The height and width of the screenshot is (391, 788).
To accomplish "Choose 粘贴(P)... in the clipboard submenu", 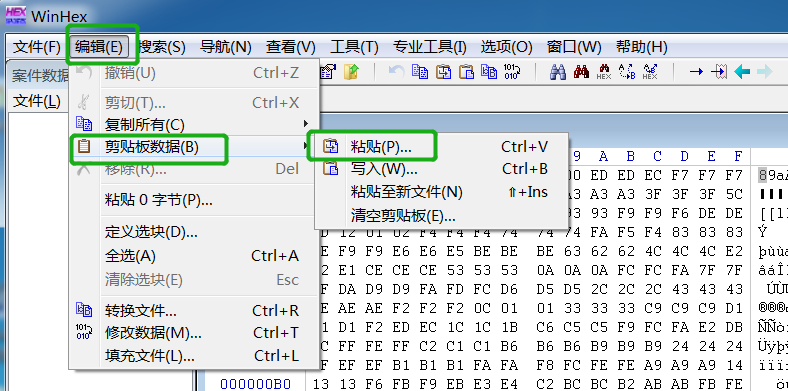I will pyautogui.click(x=441, y=147).
